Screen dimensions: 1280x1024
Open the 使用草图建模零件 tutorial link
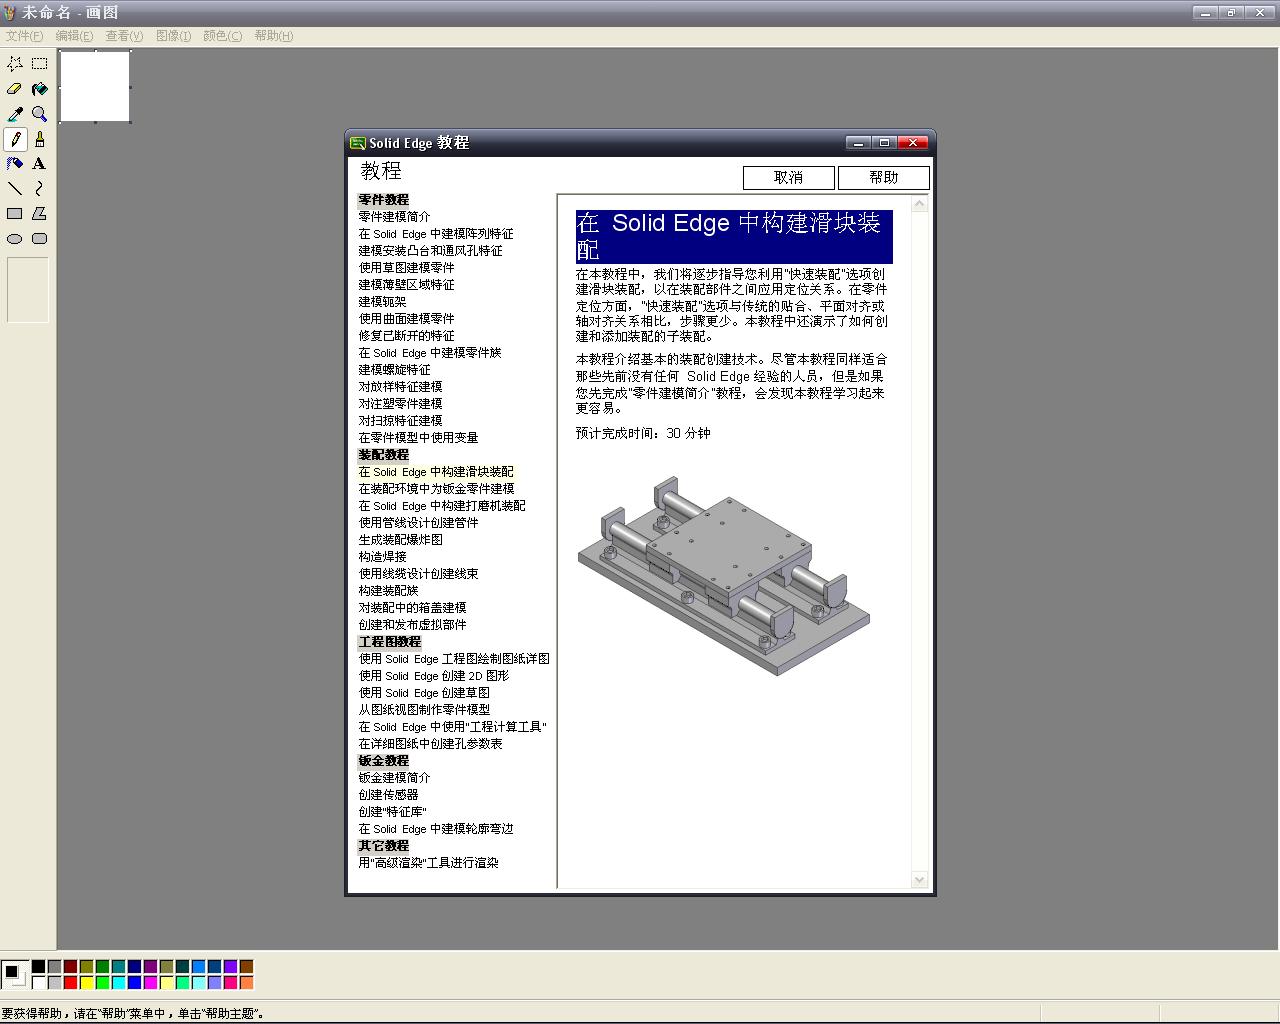[x=407, y=268]
